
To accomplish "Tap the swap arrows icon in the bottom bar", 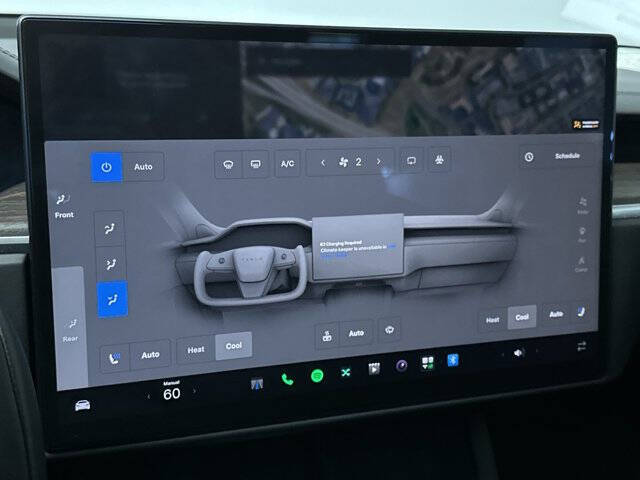I will pos(582,346).
